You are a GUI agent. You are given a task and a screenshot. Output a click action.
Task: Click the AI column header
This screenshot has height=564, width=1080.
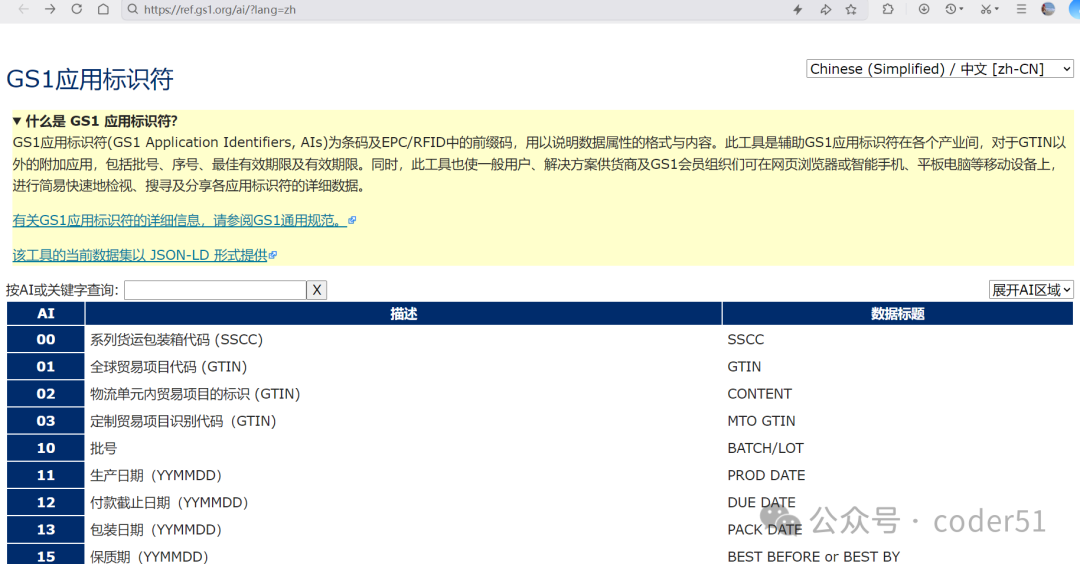[45, 313]
